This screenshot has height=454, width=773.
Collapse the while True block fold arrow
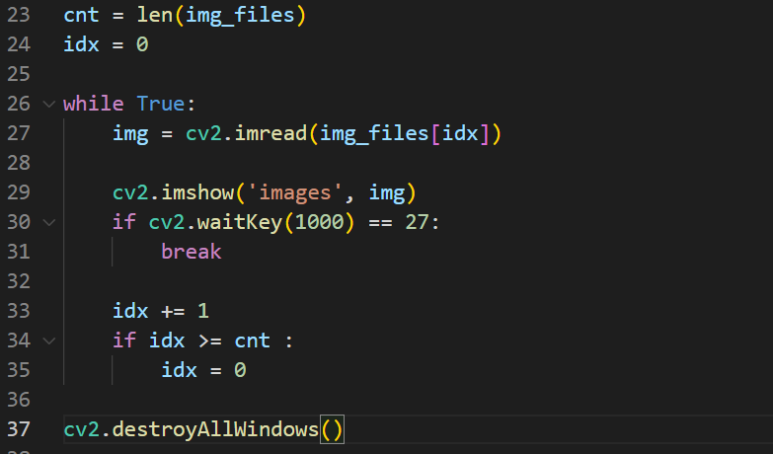click(49, 104)
